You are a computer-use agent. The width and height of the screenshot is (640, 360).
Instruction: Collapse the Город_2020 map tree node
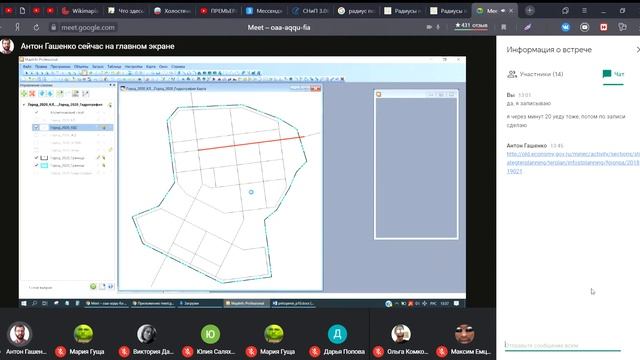(24, 105)
